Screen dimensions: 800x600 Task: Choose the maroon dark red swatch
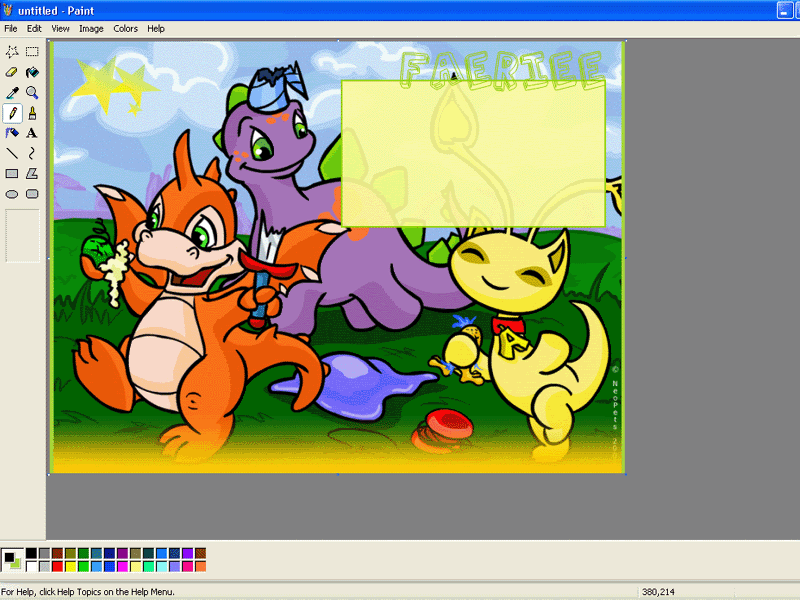[58, 553]
